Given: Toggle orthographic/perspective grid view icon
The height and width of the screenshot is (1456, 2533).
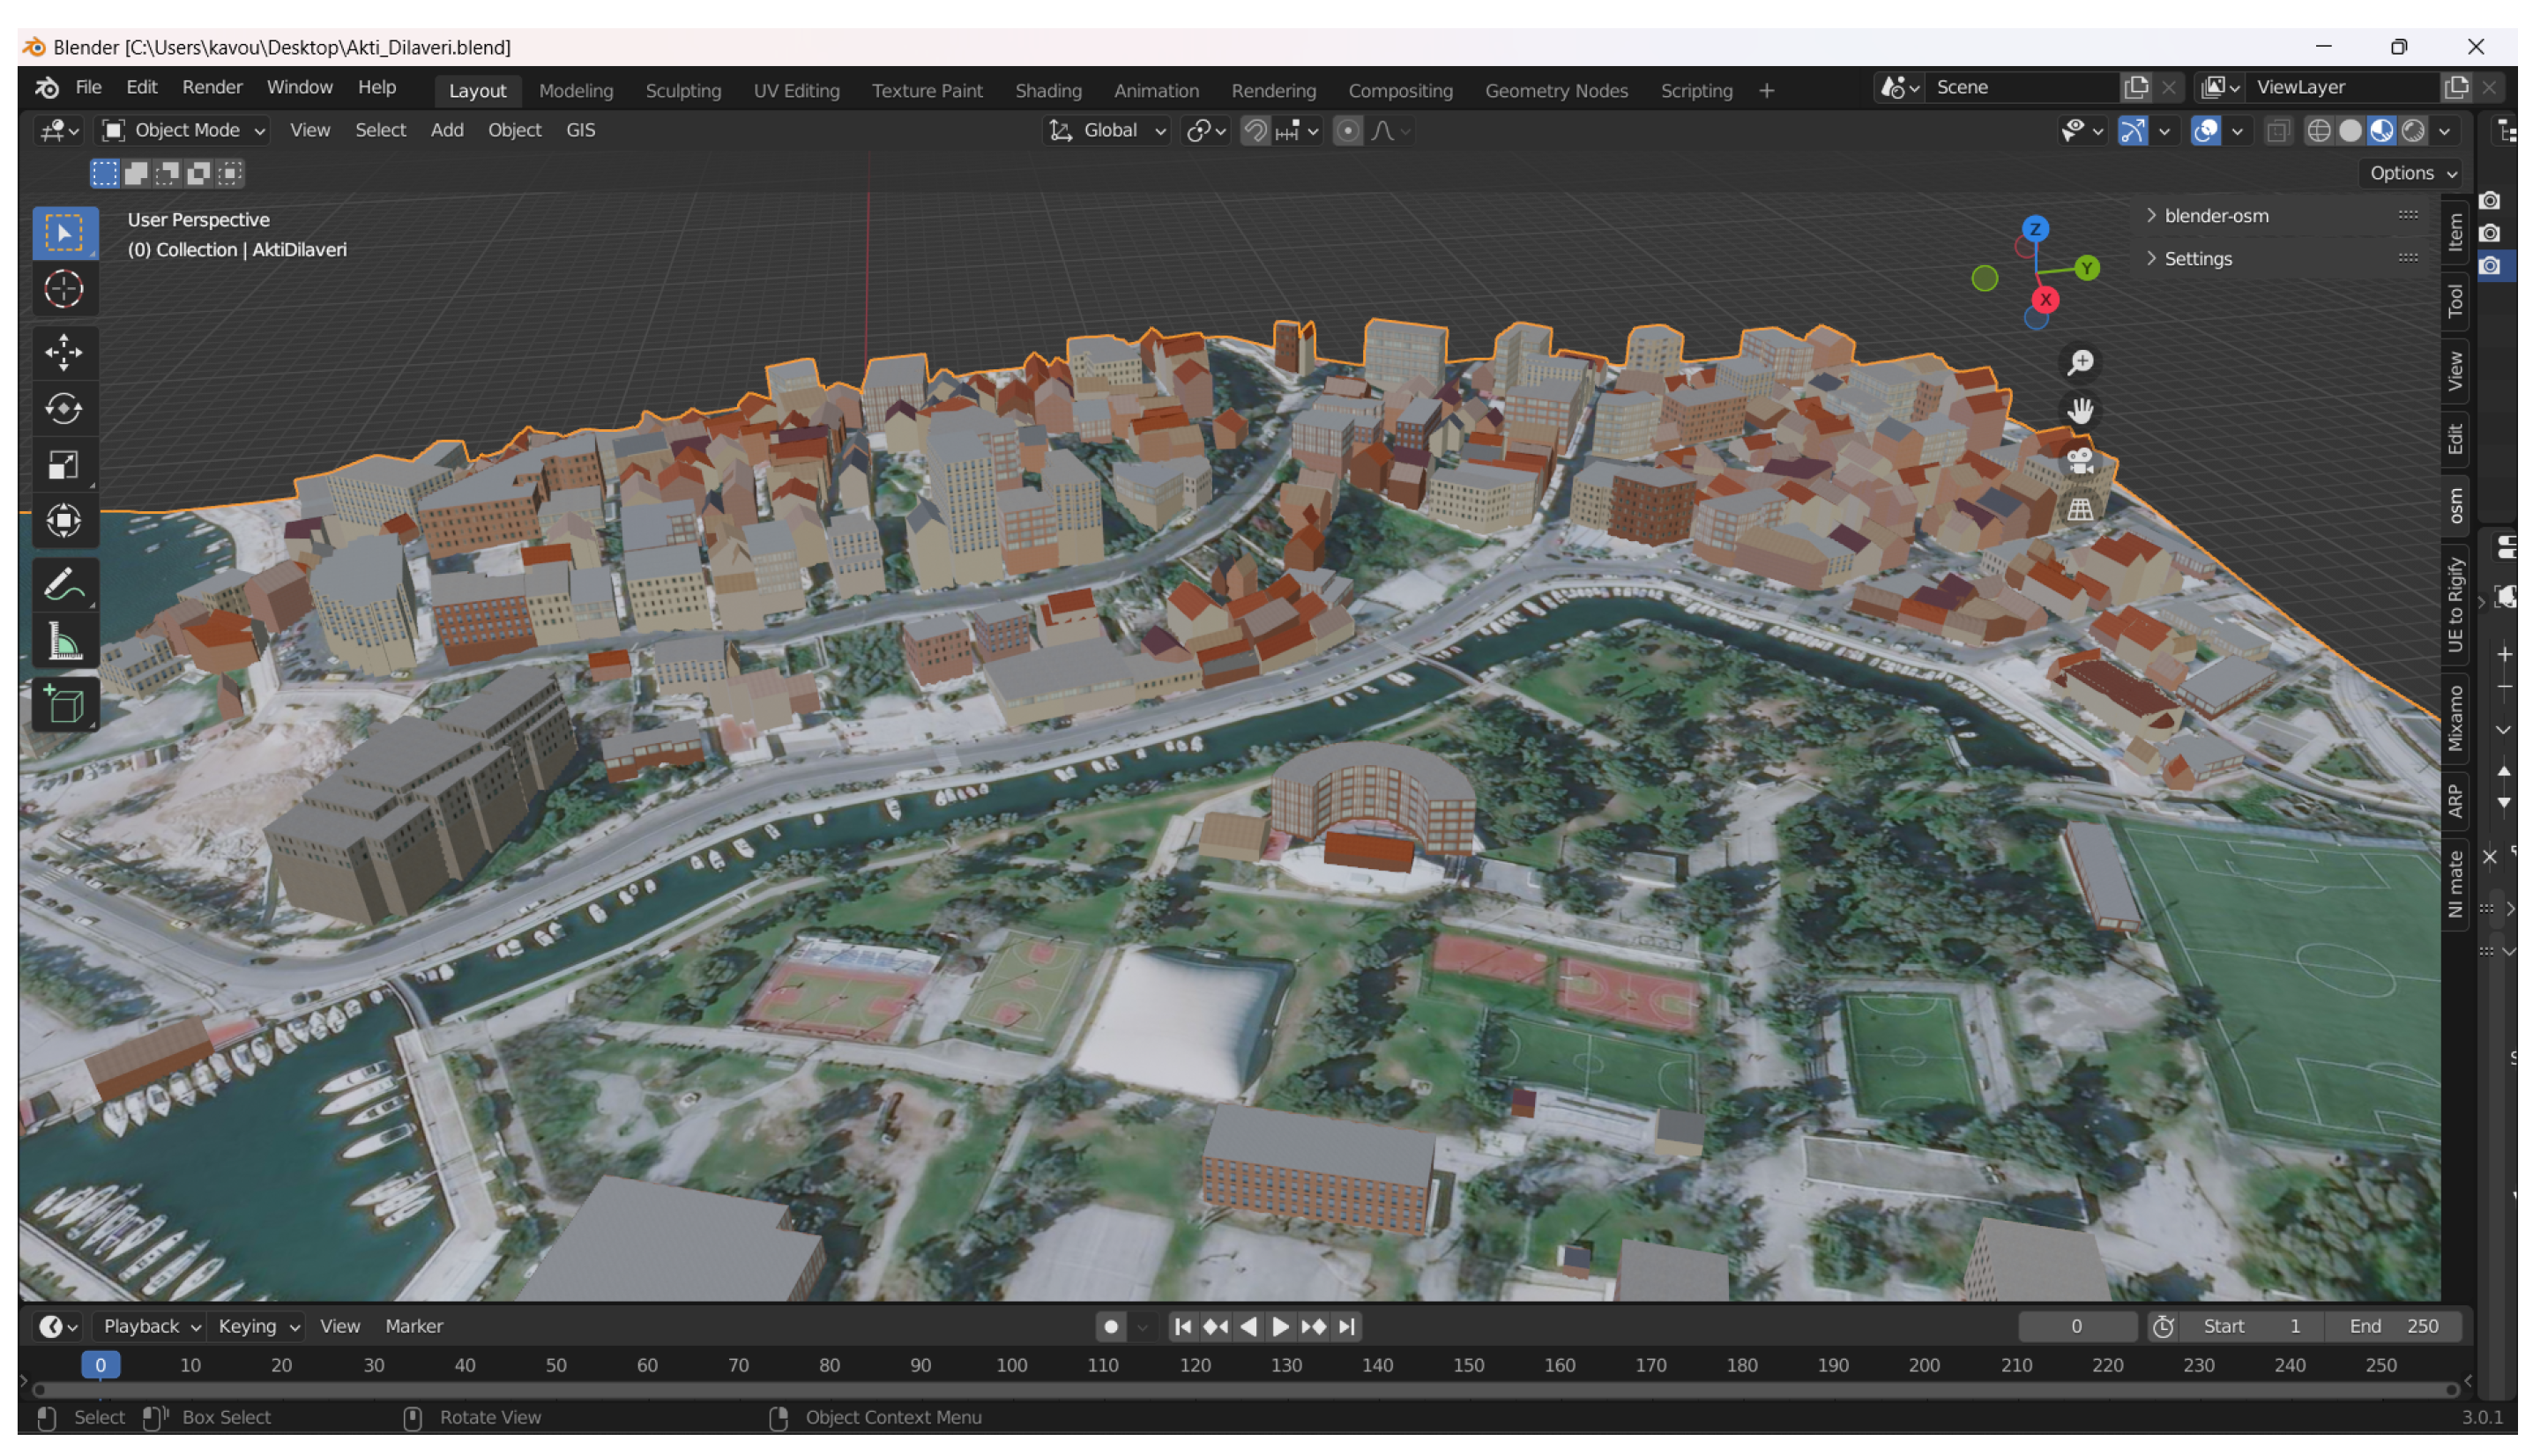Looking at the screenshot, I should [2080, 509].
